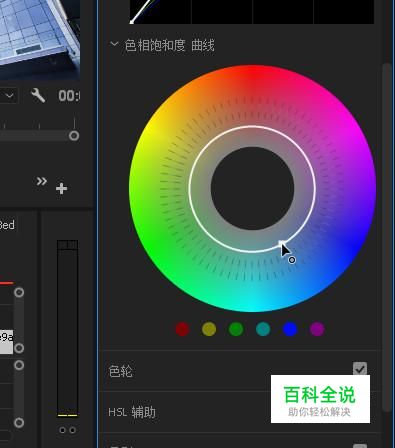Select the purple color swatch below wheel

click(317, 329)
